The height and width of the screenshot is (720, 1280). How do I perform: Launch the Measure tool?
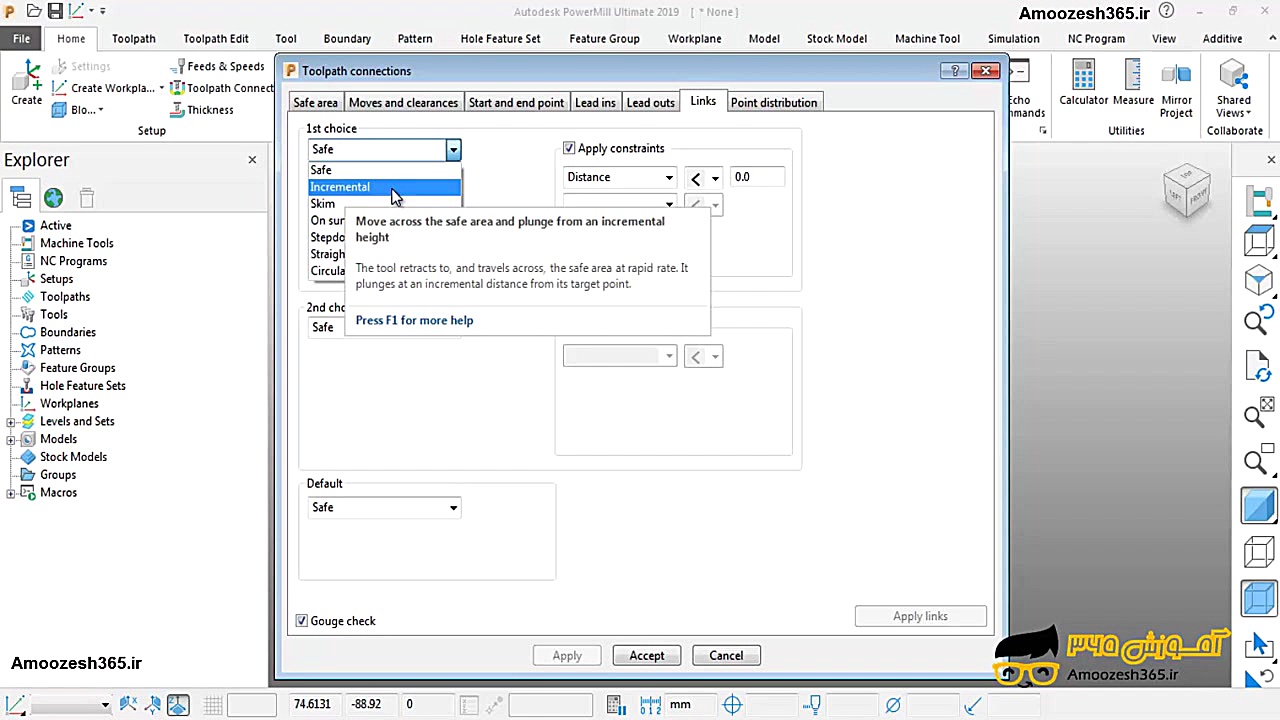(x=1133, y=82)
